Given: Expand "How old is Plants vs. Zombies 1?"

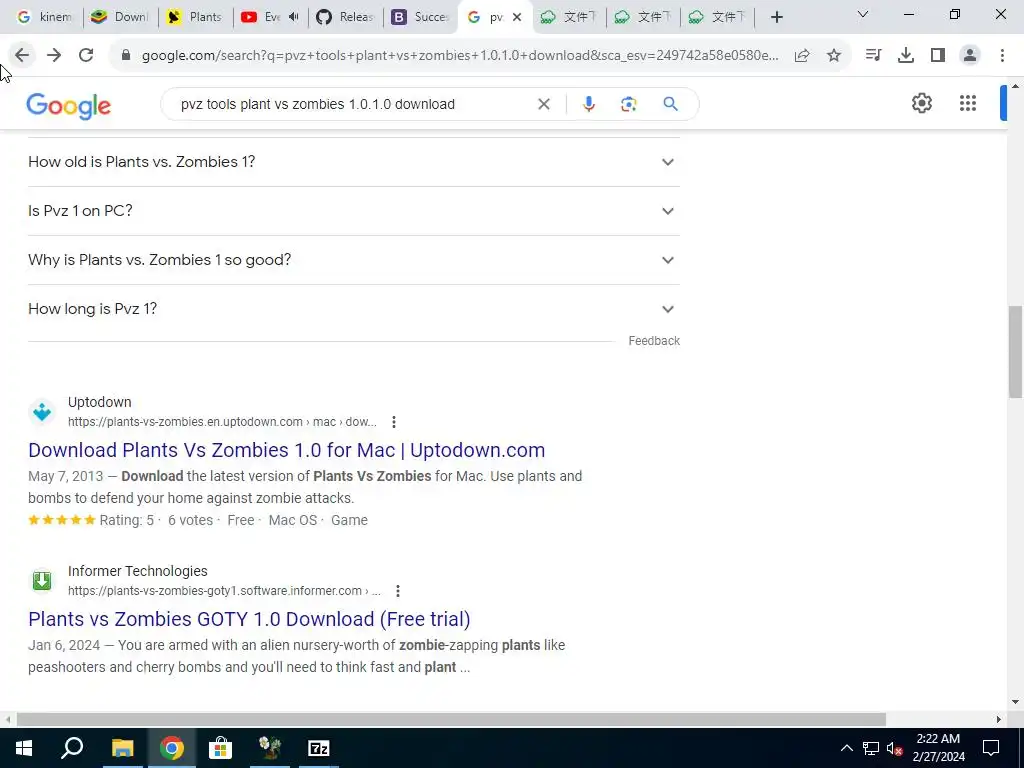Looking at the screenshot, I should (x=353, y=162).
